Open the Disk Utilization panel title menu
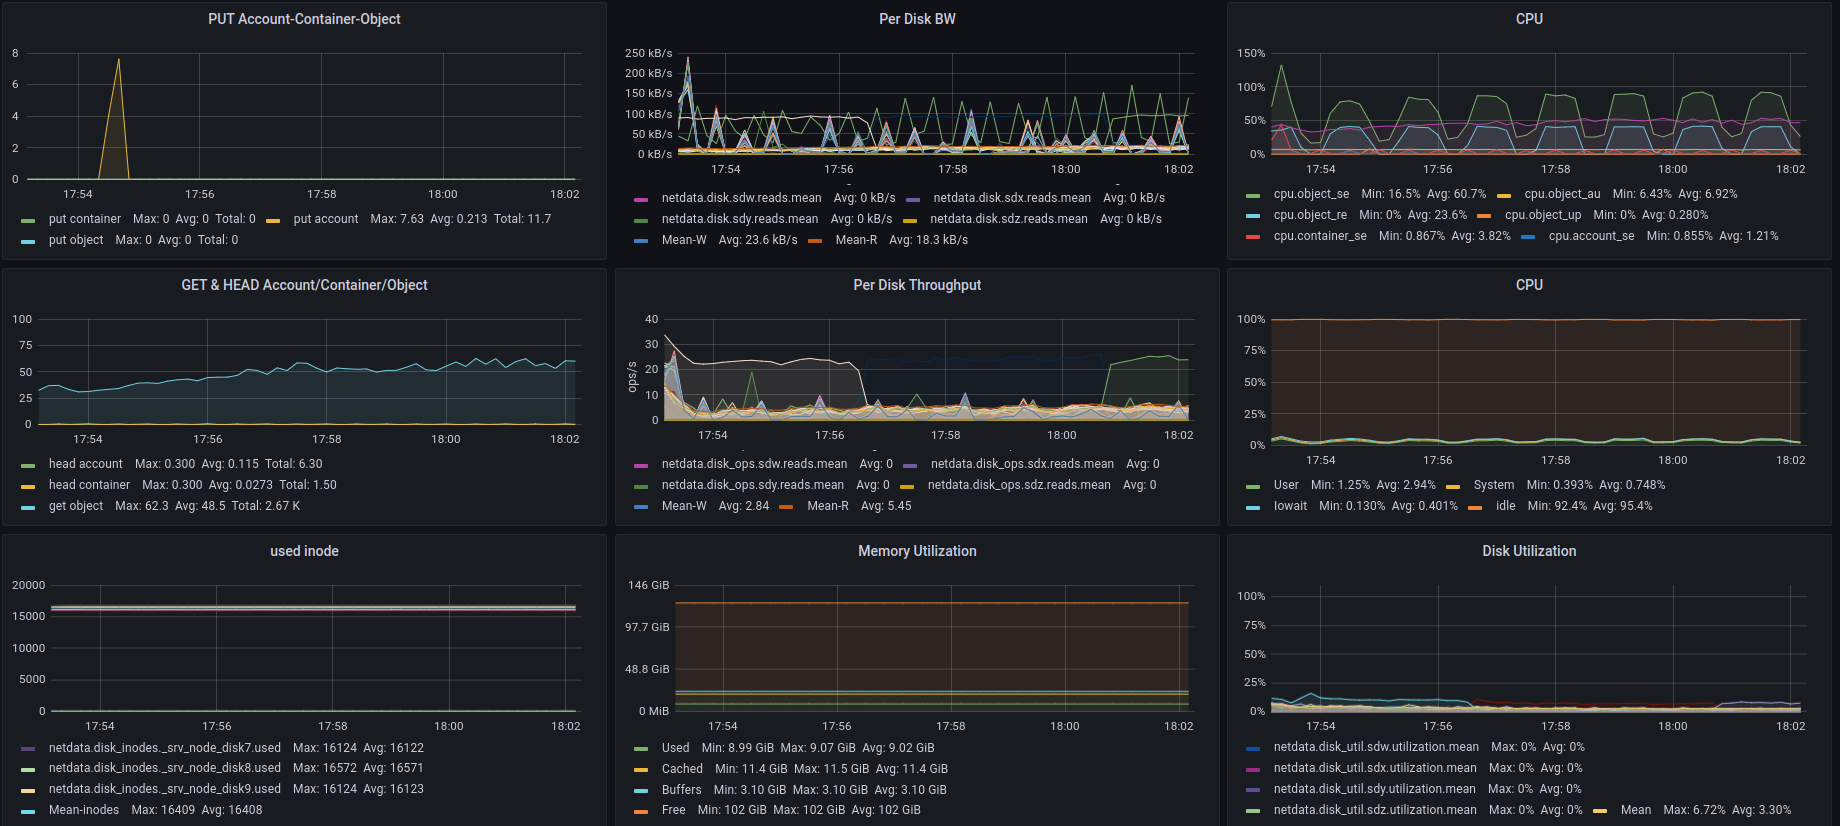The height and width of the screenshot is (826, 1840). coord(1529,551)
